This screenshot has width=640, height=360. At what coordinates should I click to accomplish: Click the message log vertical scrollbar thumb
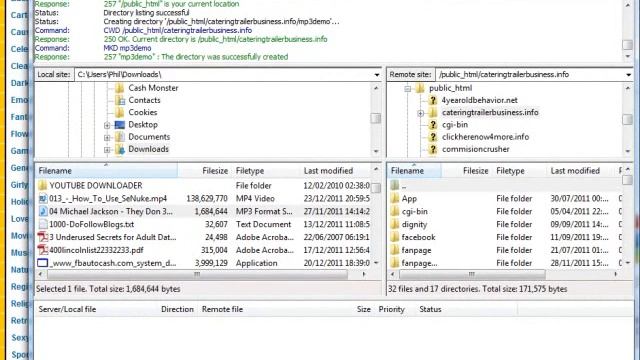[x=627, y=45]
